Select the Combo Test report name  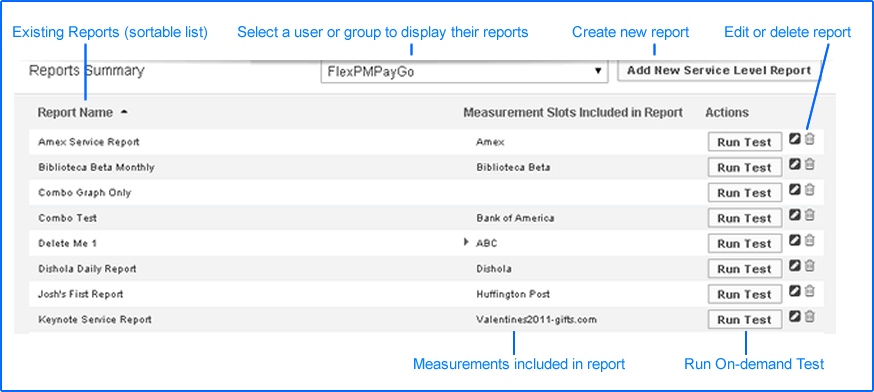[x=67, y=218]
